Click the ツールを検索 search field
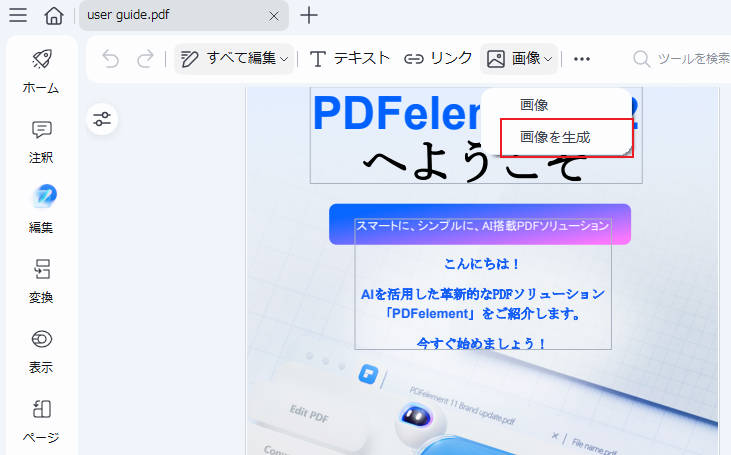The width and height of the screenshot is (731, 455). [682, 59]
